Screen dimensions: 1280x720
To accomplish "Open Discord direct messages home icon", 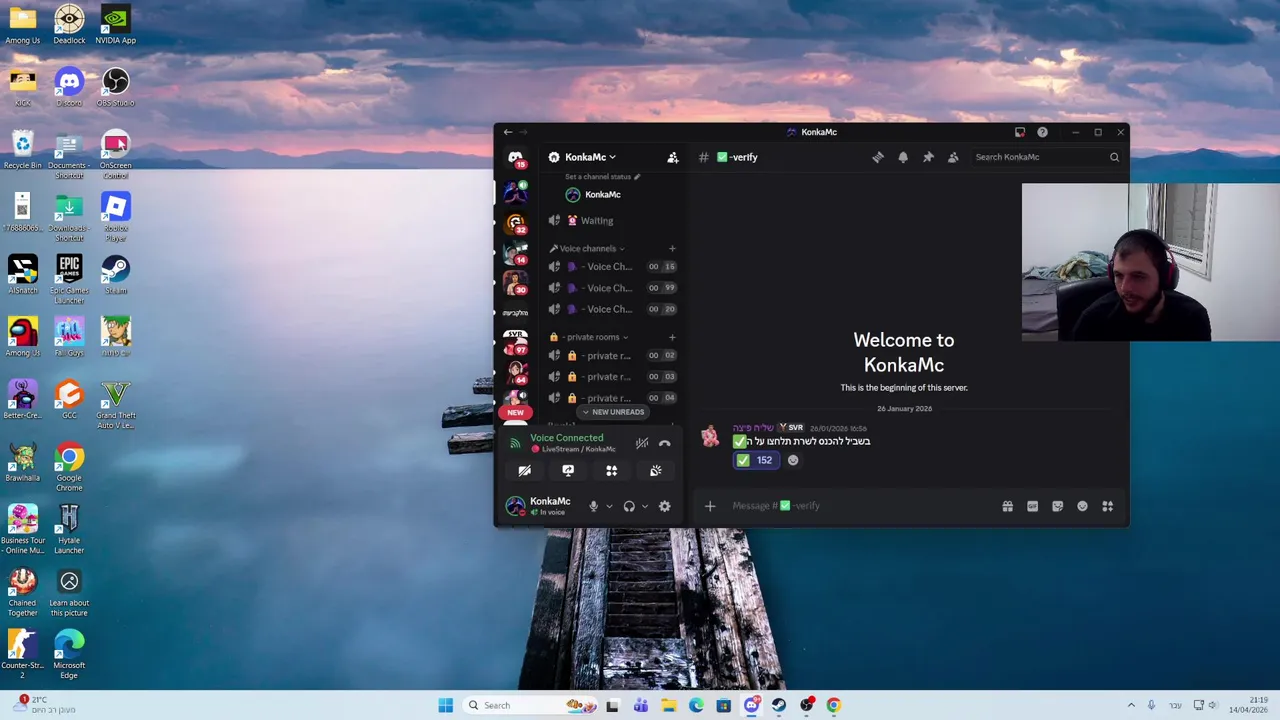I will pos(515,158).
